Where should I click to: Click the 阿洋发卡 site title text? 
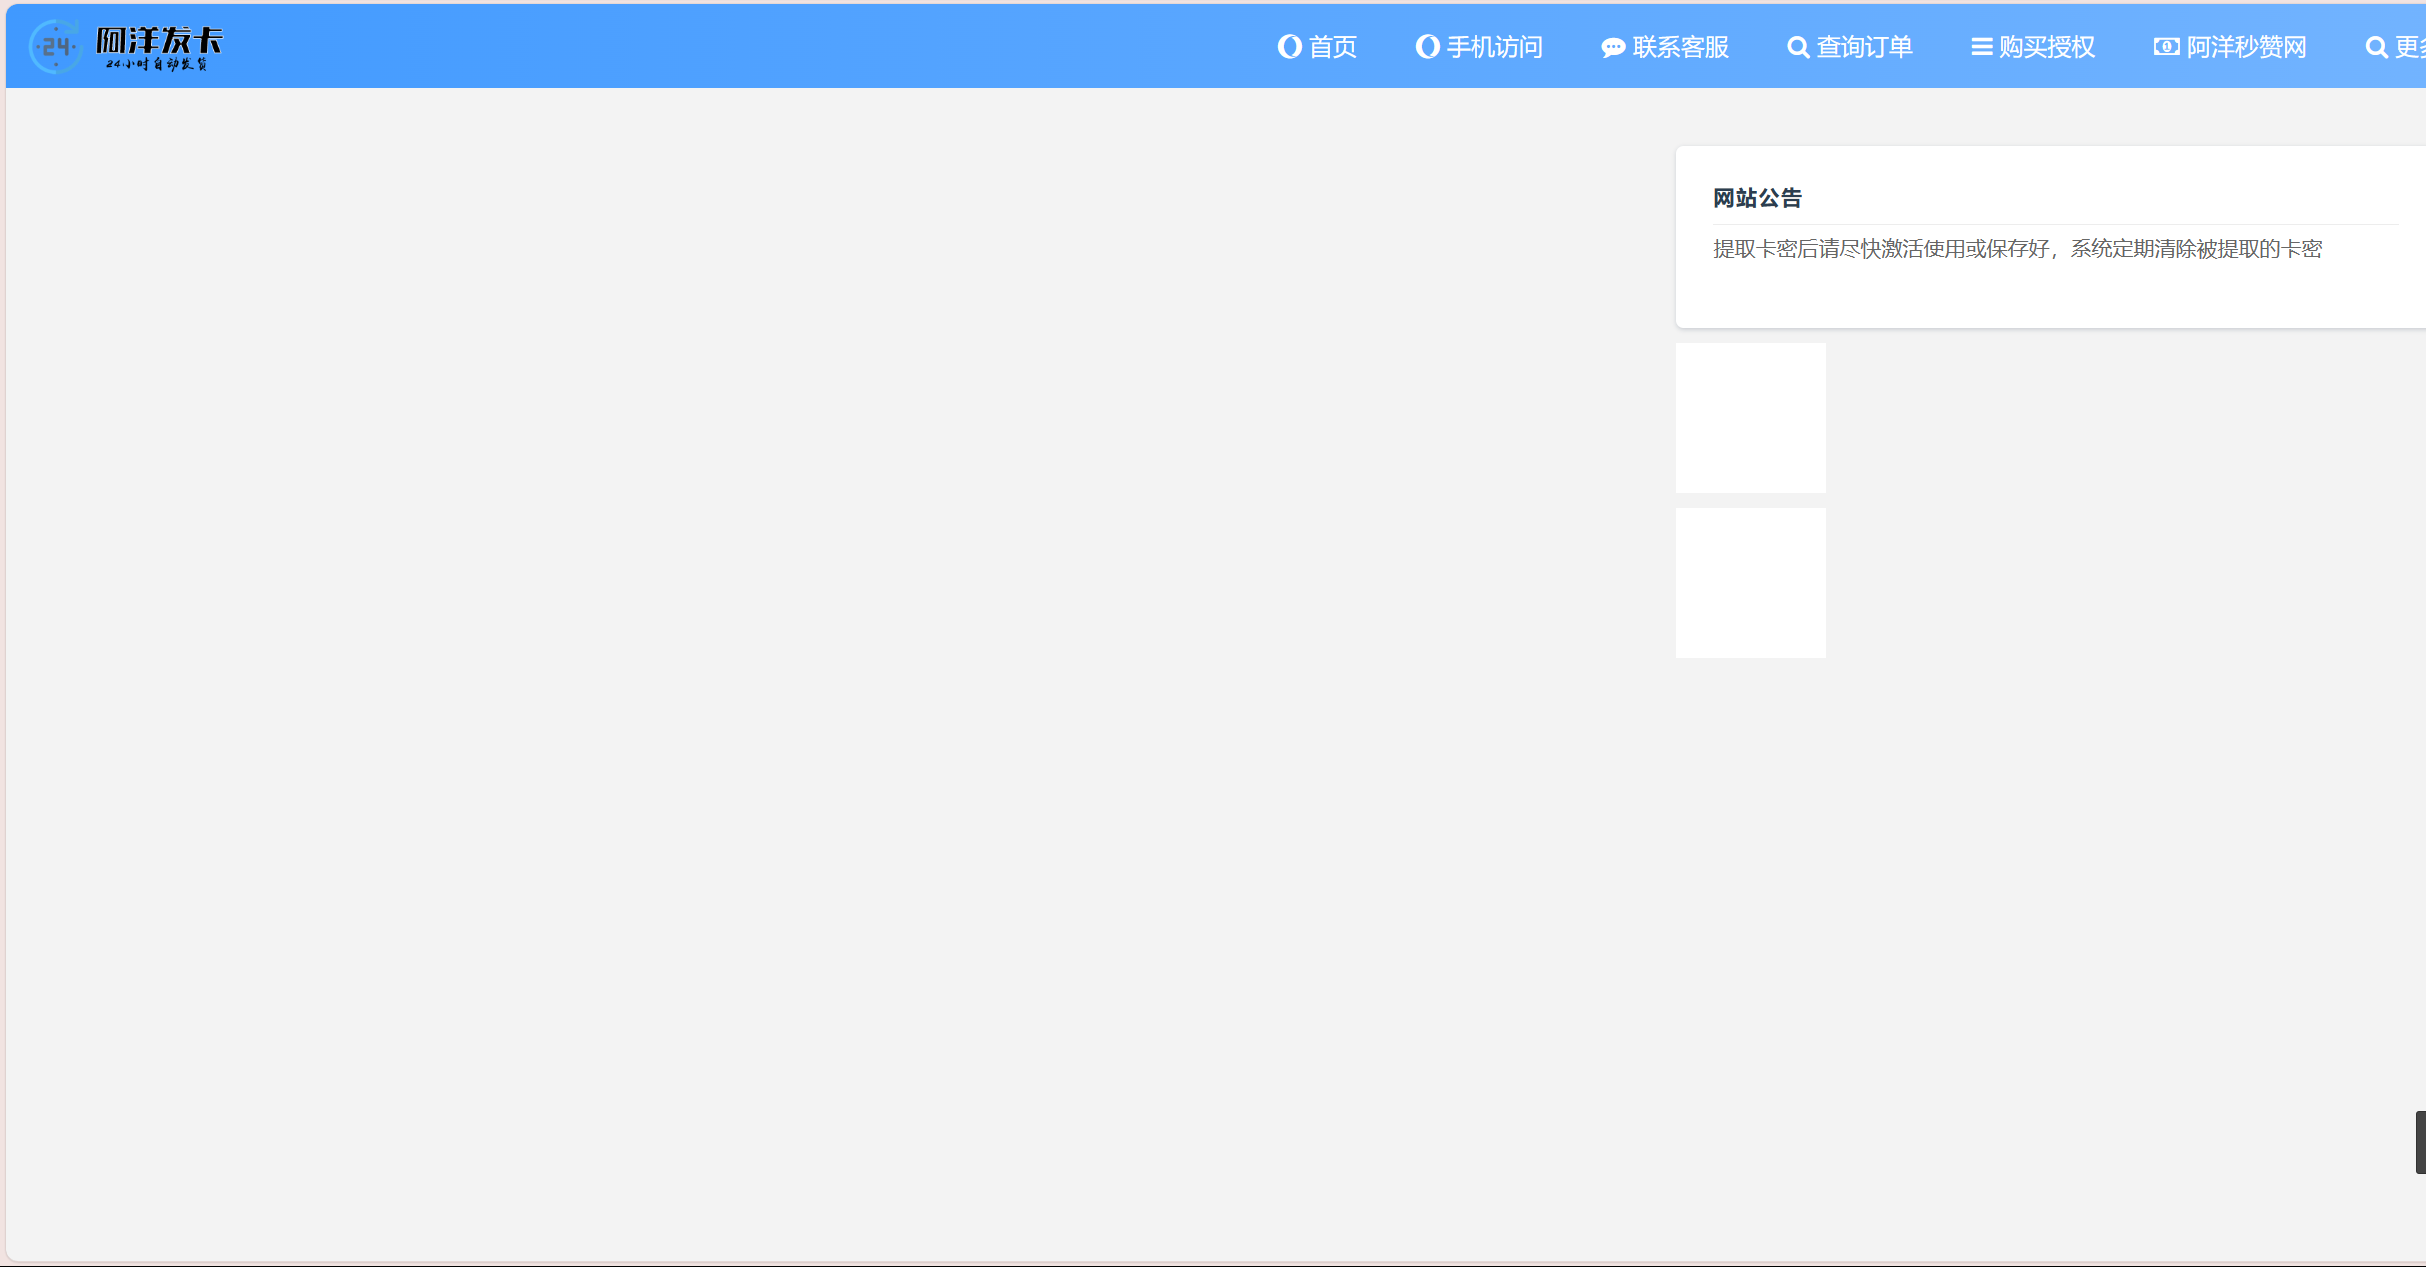coord(159,41)
